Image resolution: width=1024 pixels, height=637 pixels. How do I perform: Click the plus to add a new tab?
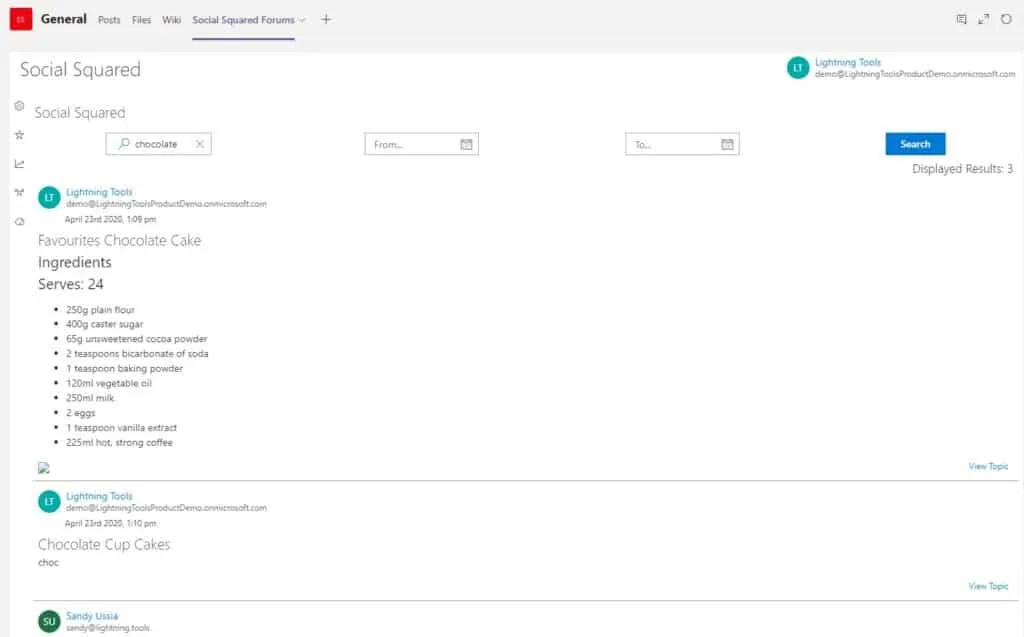(x=326, y=18)
